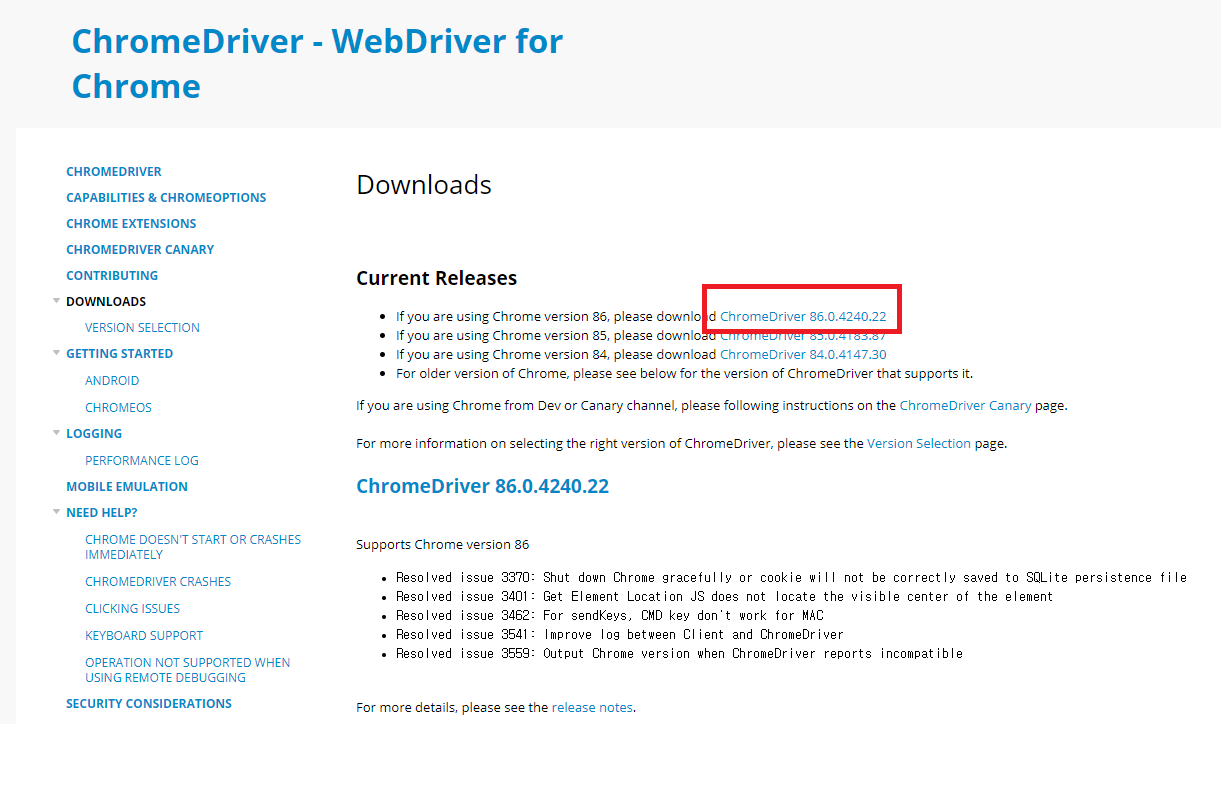Download ChromeDriver 85.0.4183.87 link

click(803, 335)
